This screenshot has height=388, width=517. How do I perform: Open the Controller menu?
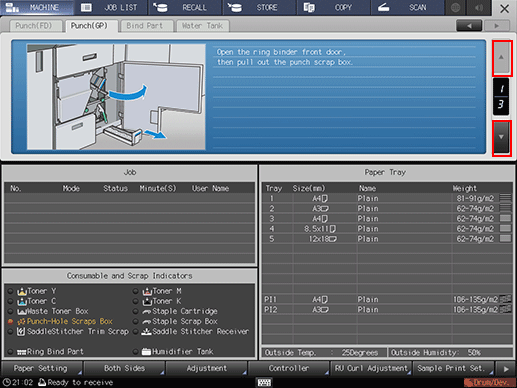[289, 369]
